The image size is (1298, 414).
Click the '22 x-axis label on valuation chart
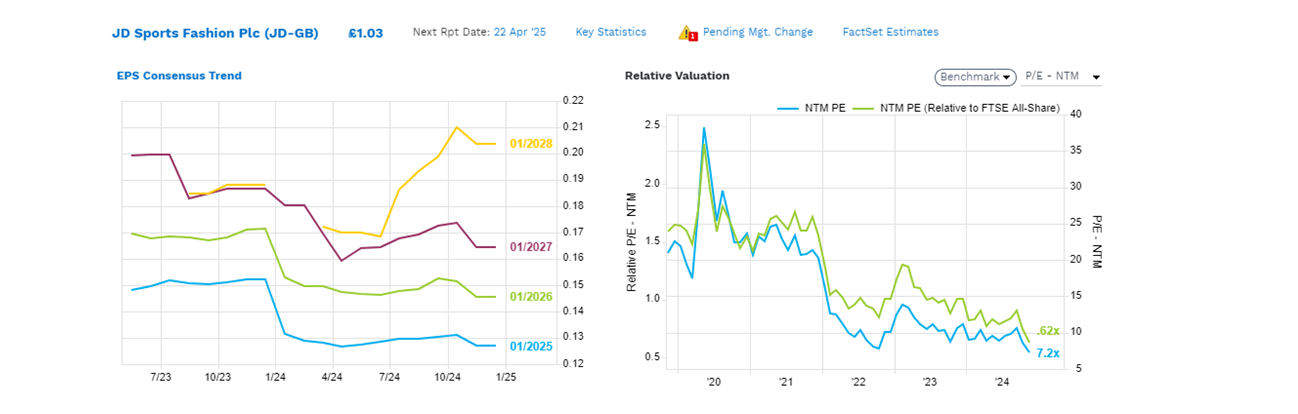858,381
